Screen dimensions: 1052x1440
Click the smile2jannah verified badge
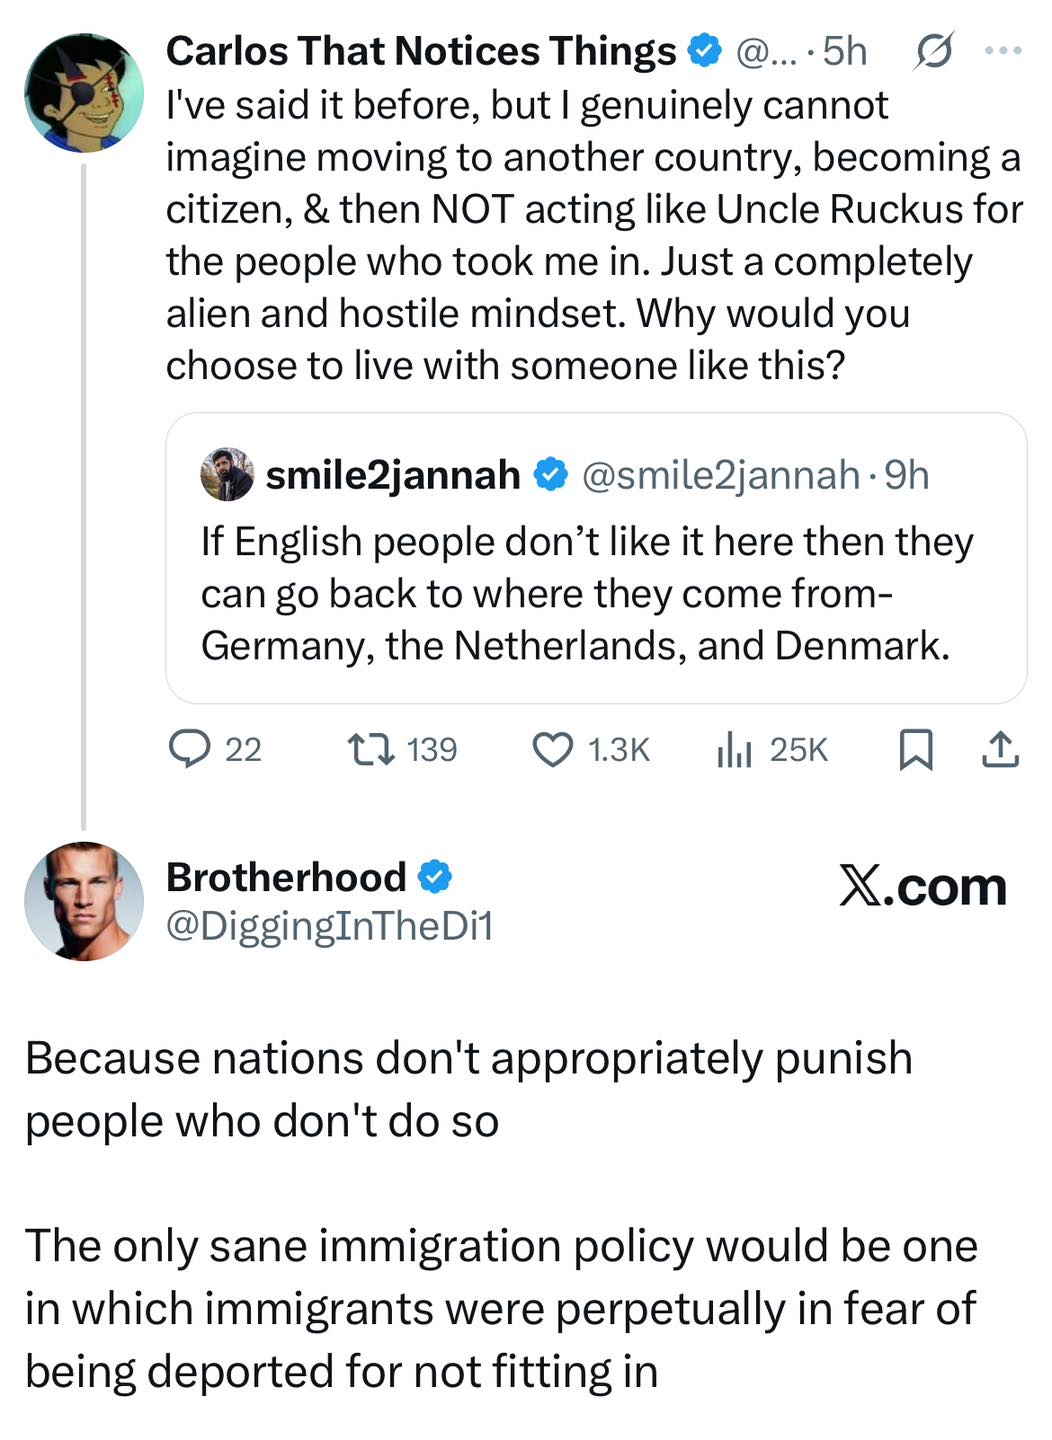click(550, 474)
